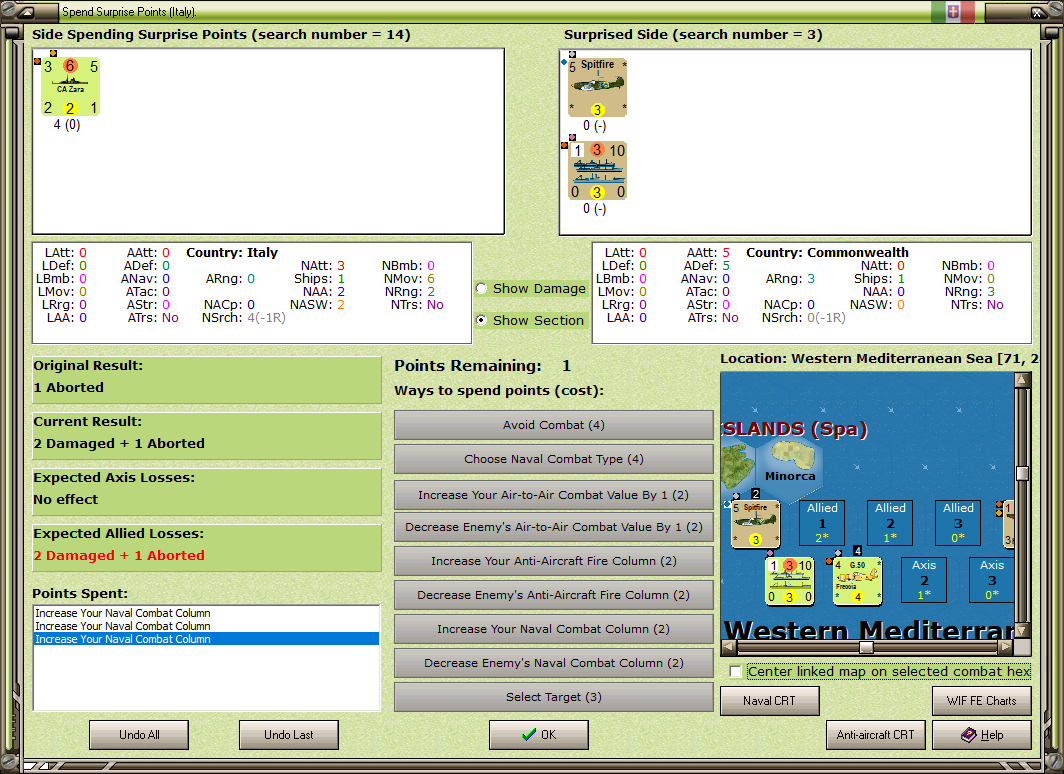This screenshot has width=1064, height=774.
Task: Click Avoid Combat (4) button
Action: pos(554,425)
